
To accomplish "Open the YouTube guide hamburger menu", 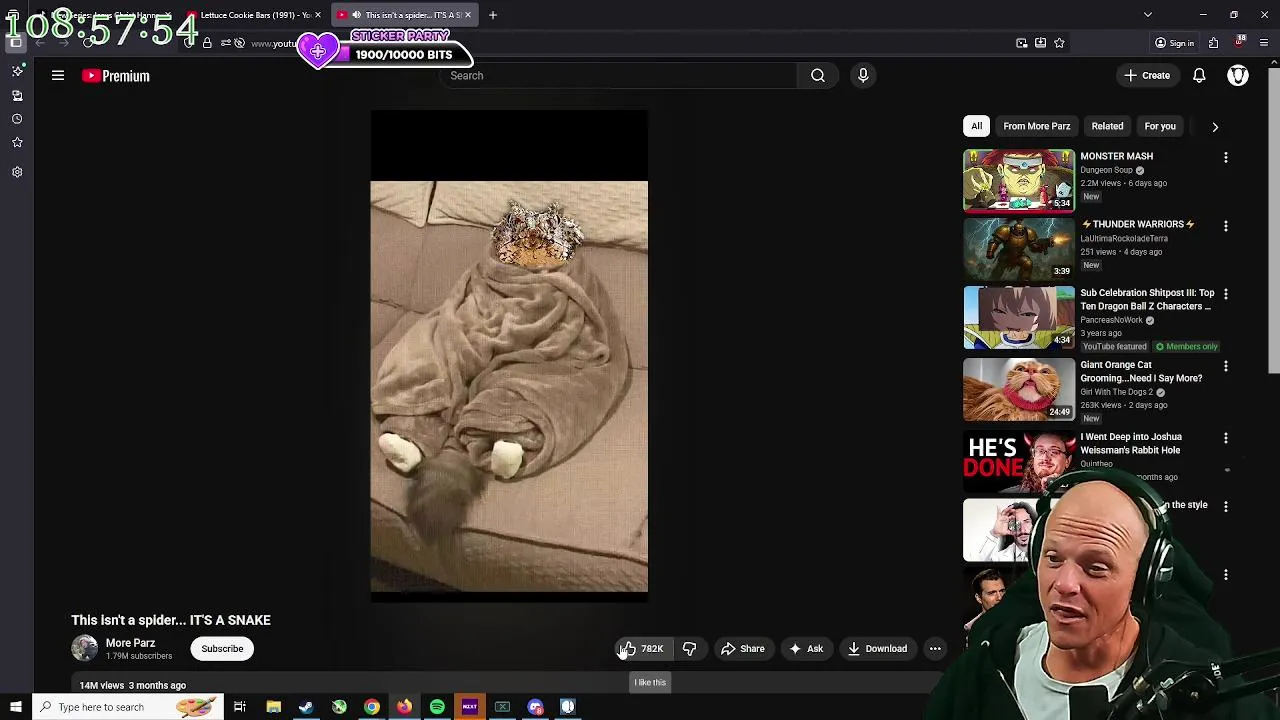I will [58, 76].
